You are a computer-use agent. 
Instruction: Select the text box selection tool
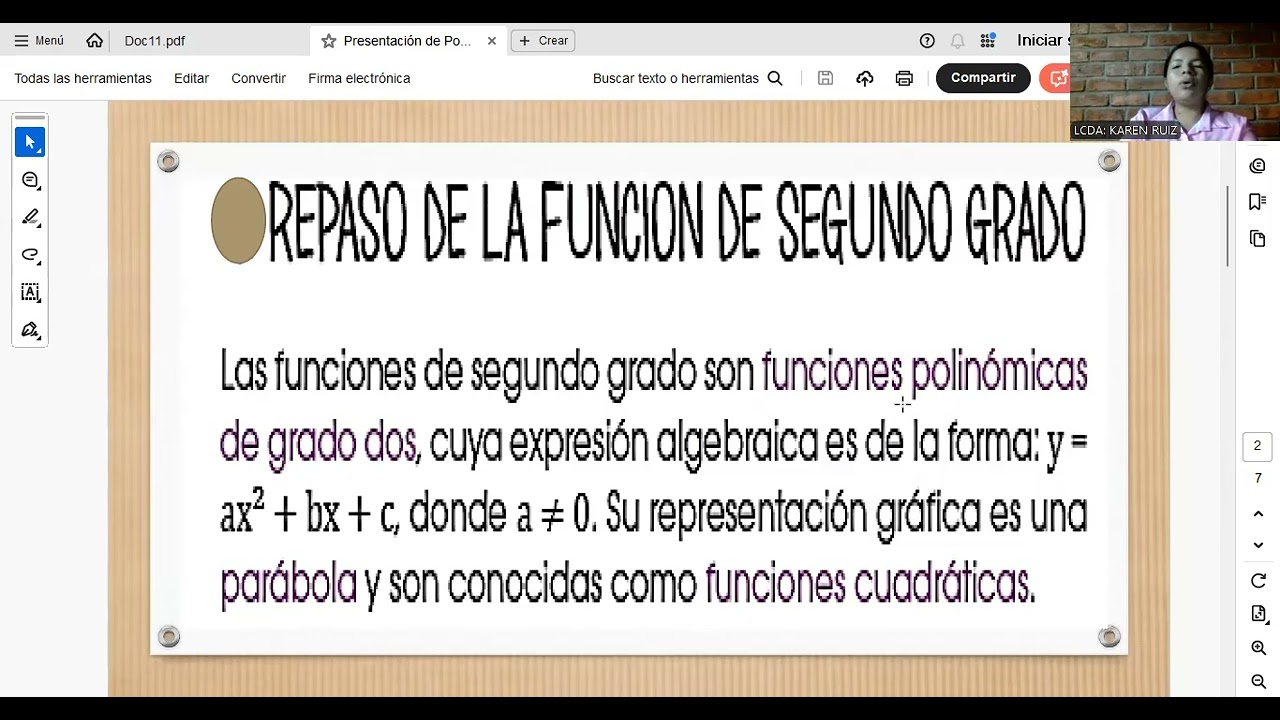pos(30,292)
